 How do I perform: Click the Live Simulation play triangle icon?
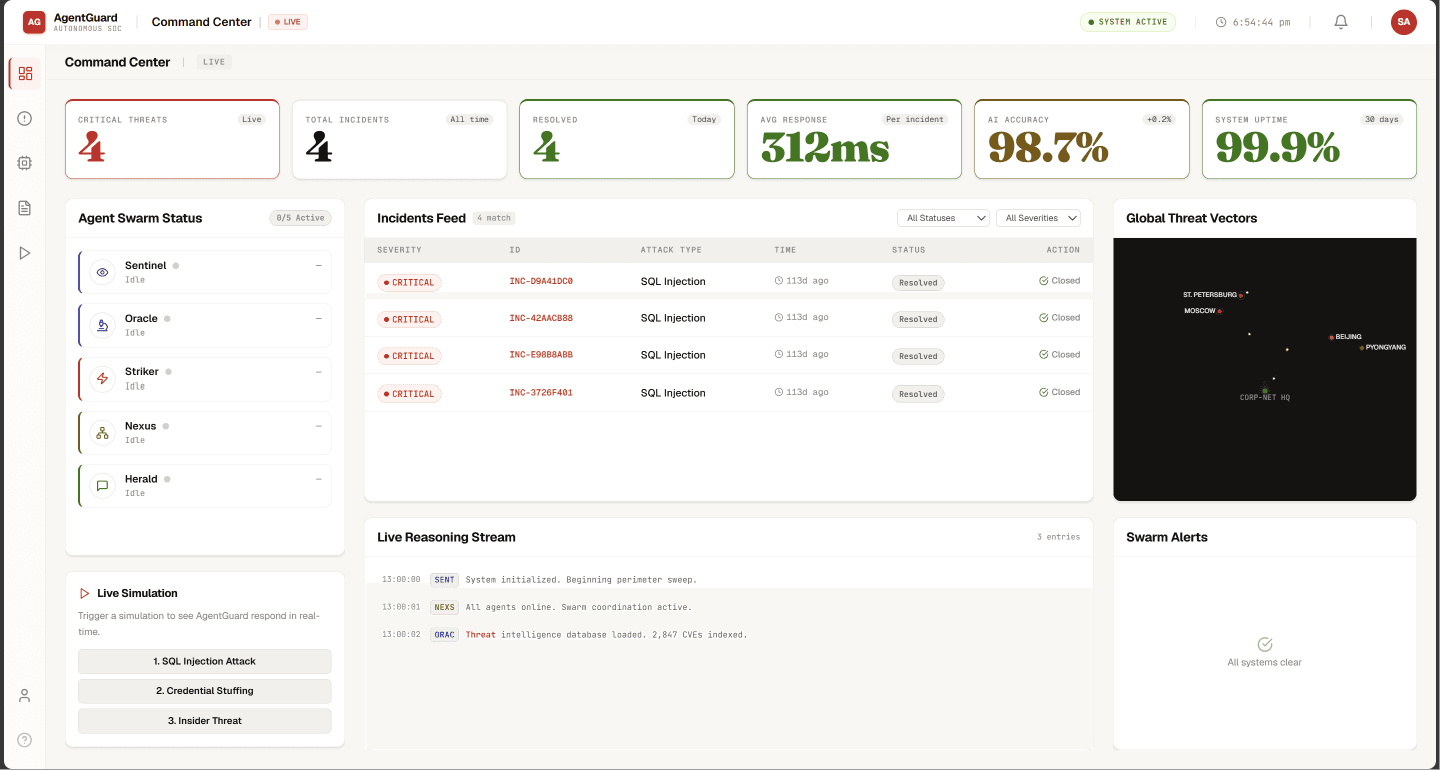point(84,593)
